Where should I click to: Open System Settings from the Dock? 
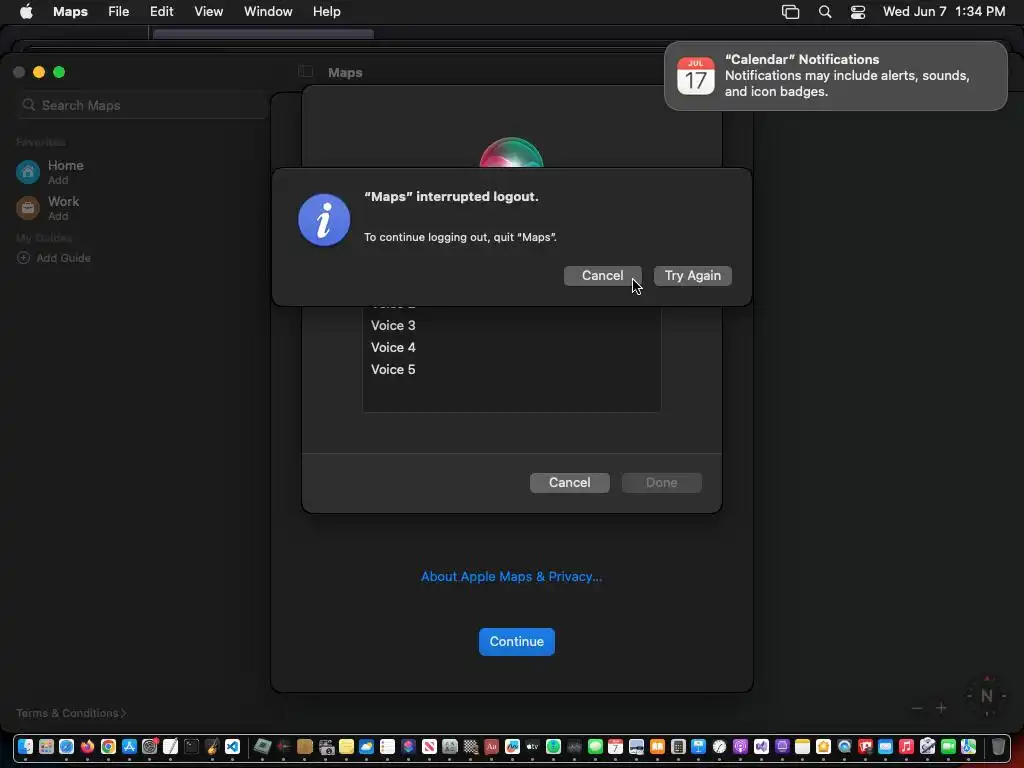click(x=150, y=746)
